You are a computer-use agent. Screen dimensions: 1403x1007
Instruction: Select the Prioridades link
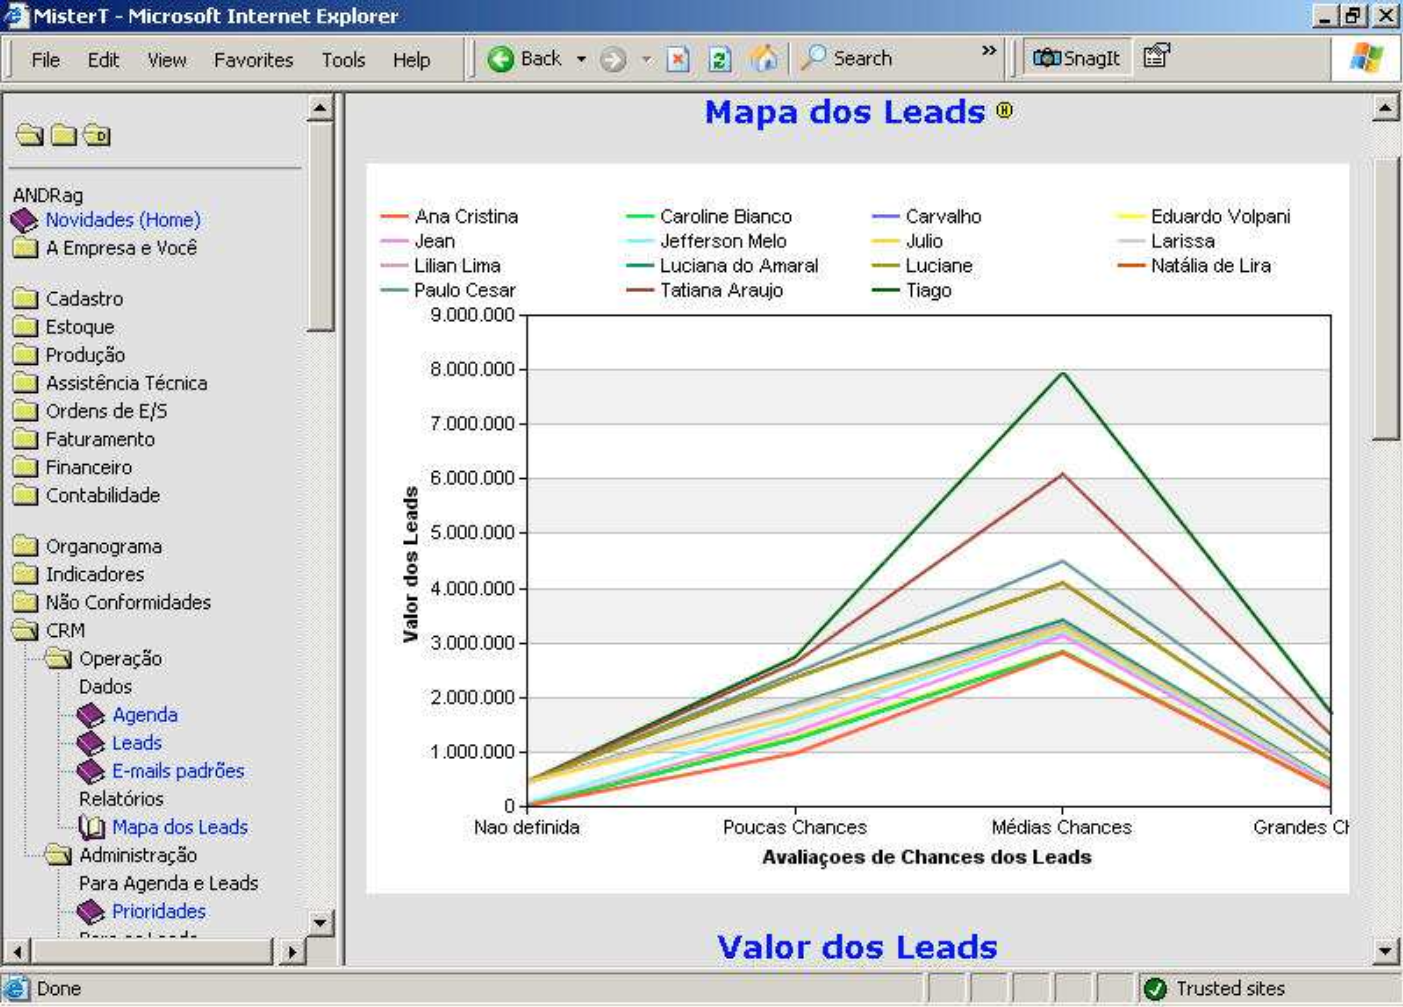click(158, 911)
